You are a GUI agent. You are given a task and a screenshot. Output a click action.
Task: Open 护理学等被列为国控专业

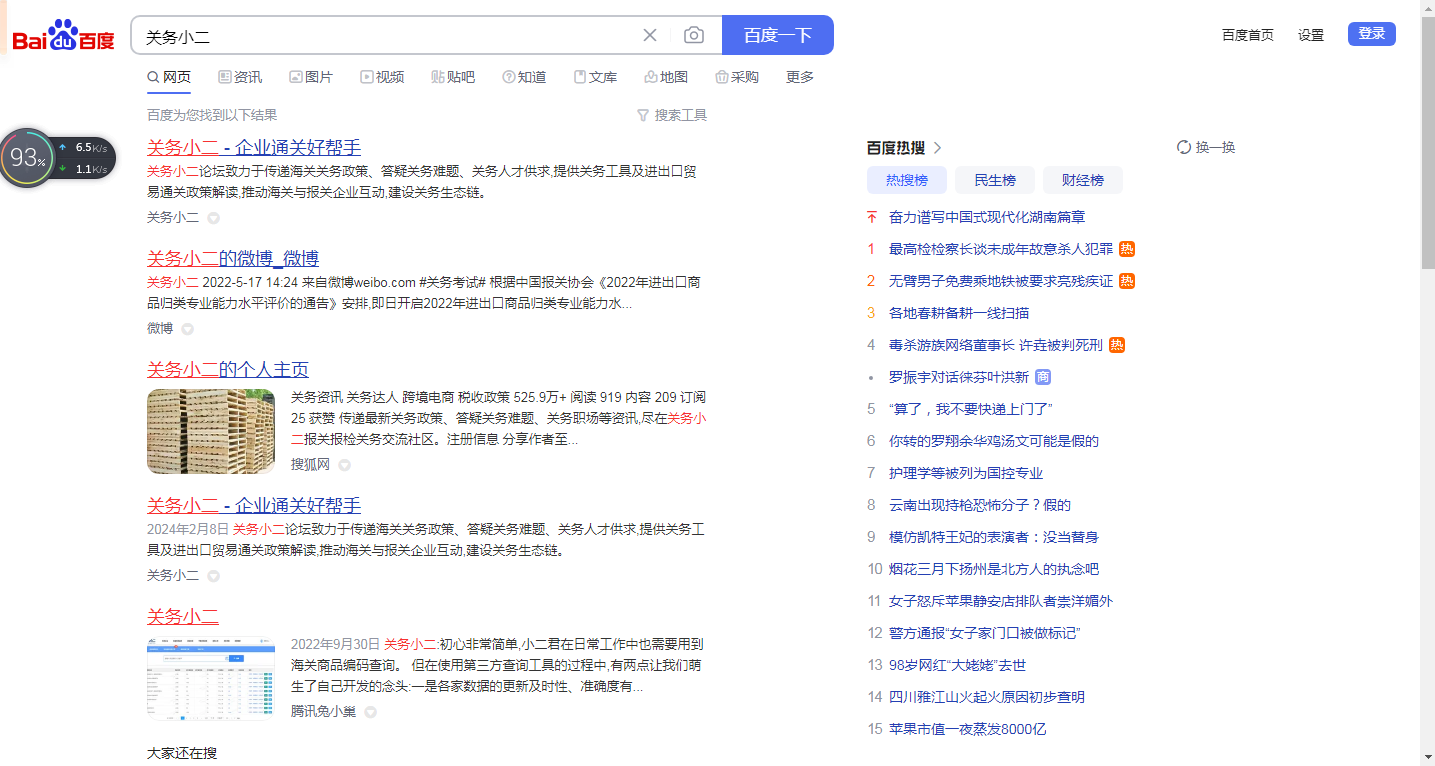click(x=966, y=473)
